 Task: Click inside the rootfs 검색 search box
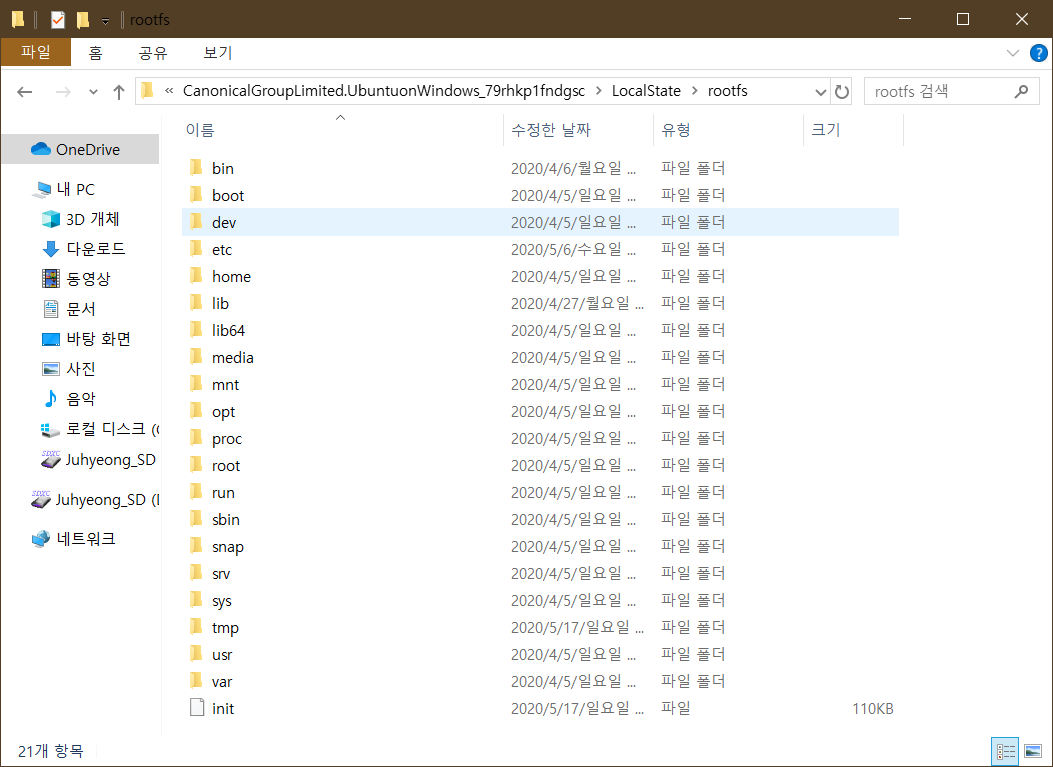pyautogui.click(x=940, y=91)
